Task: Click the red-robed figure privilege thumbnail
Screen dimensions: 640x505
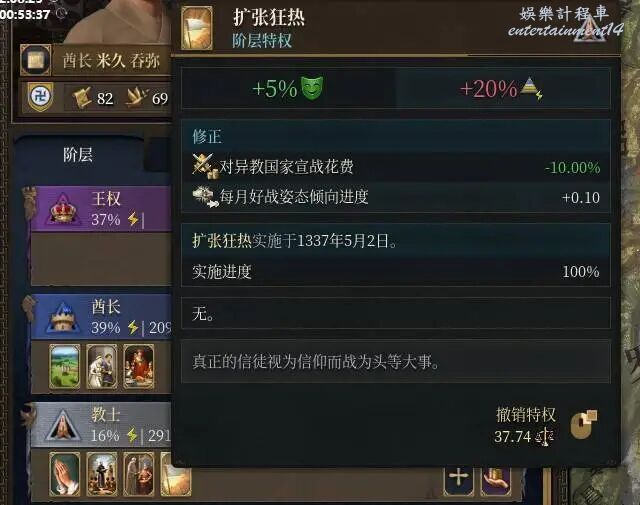Action: point(139,366)
